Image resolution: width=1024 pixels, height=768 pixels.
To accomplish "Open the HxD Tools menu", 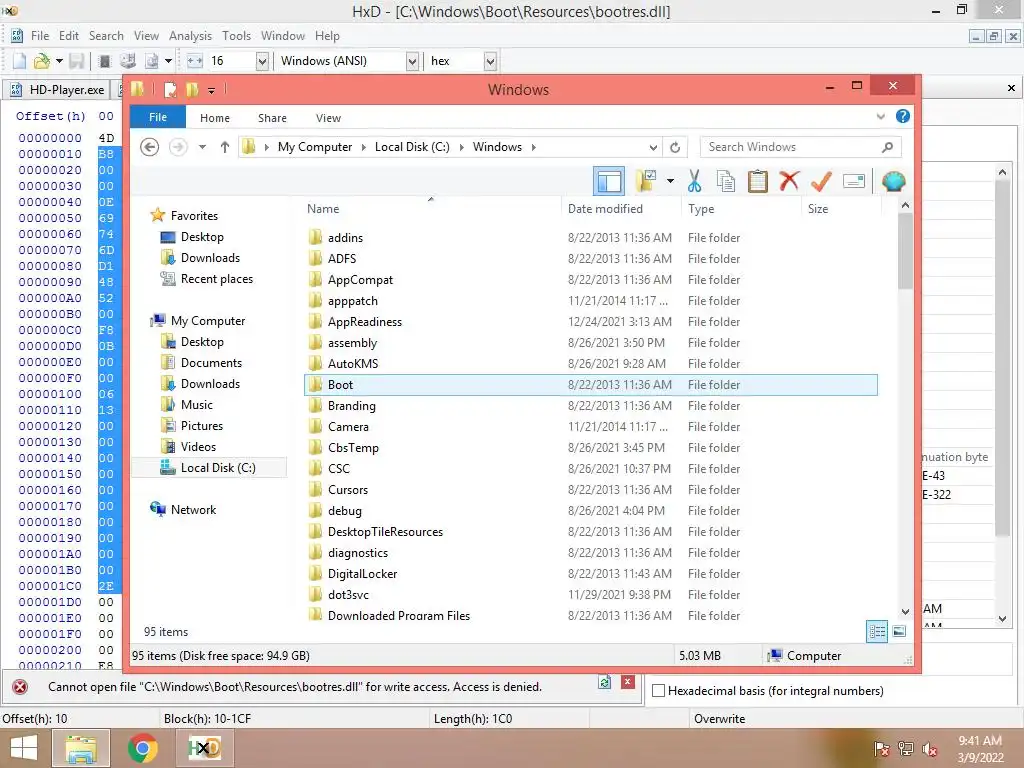I will [x=236, y=36].
